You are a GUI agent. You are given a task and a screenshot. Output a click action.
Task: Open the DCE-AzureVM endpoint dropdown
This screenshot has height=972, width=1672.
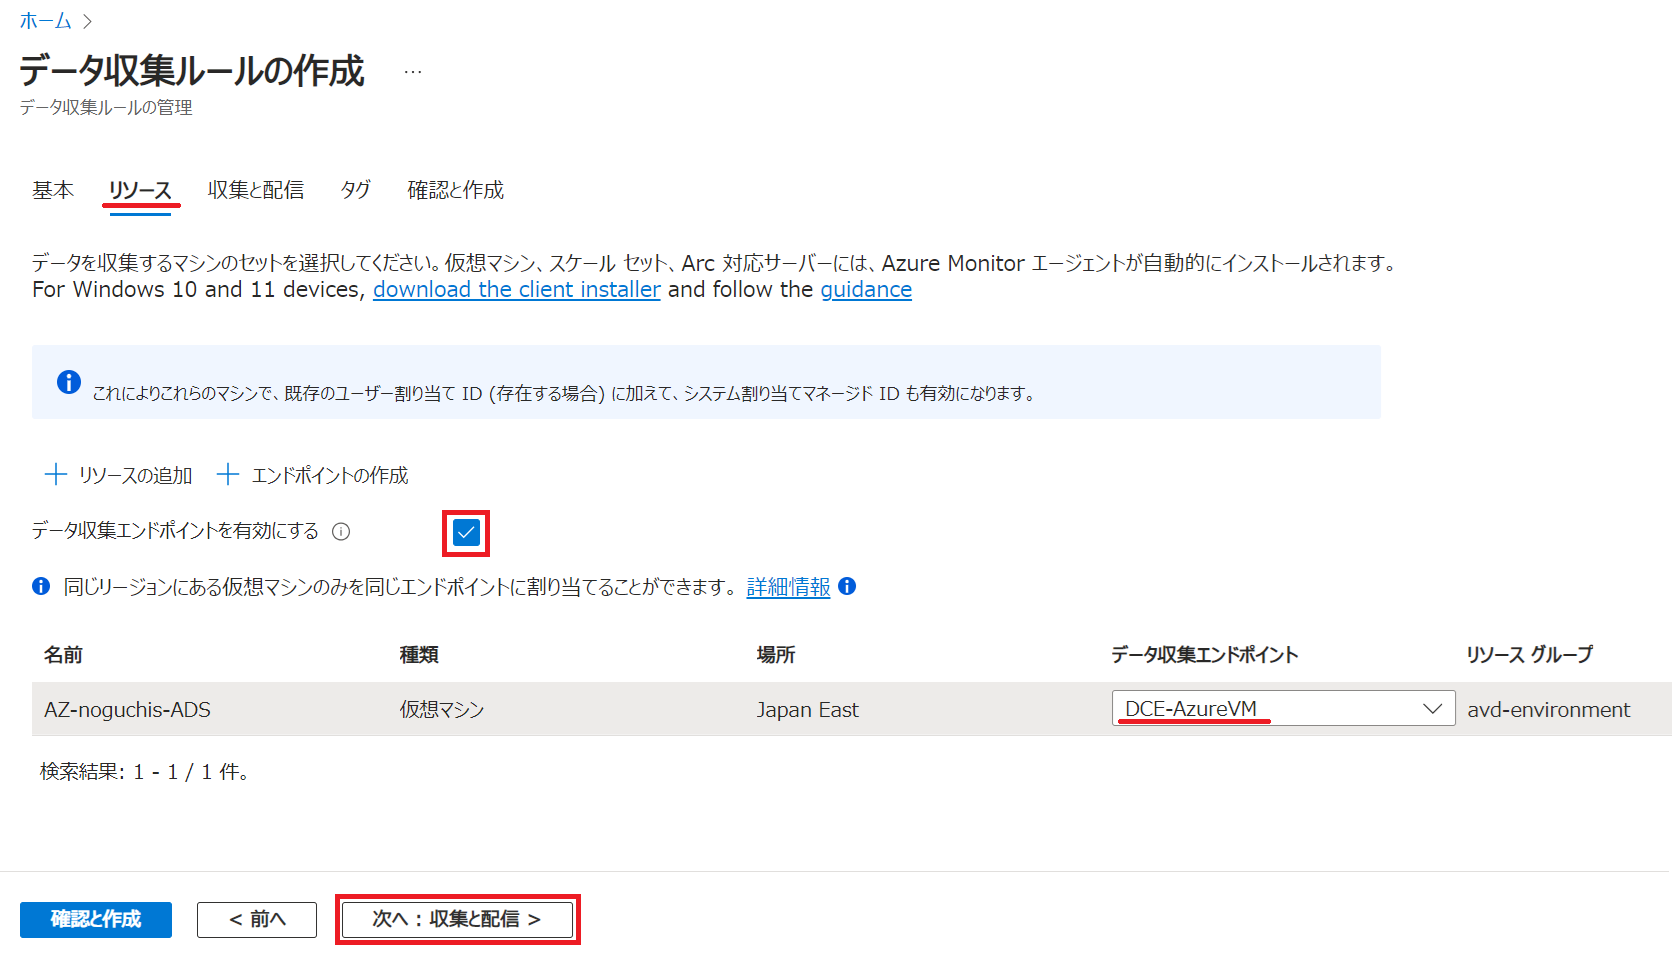1283,708
